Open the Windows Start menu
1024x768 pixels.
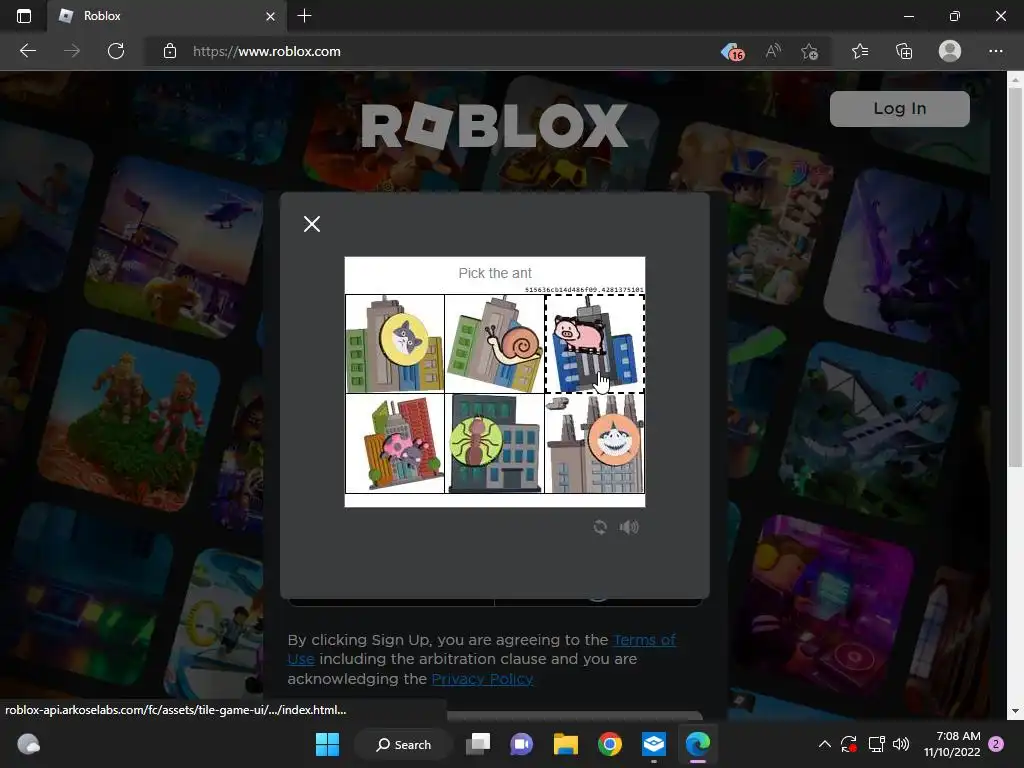(x=327, y=744)
